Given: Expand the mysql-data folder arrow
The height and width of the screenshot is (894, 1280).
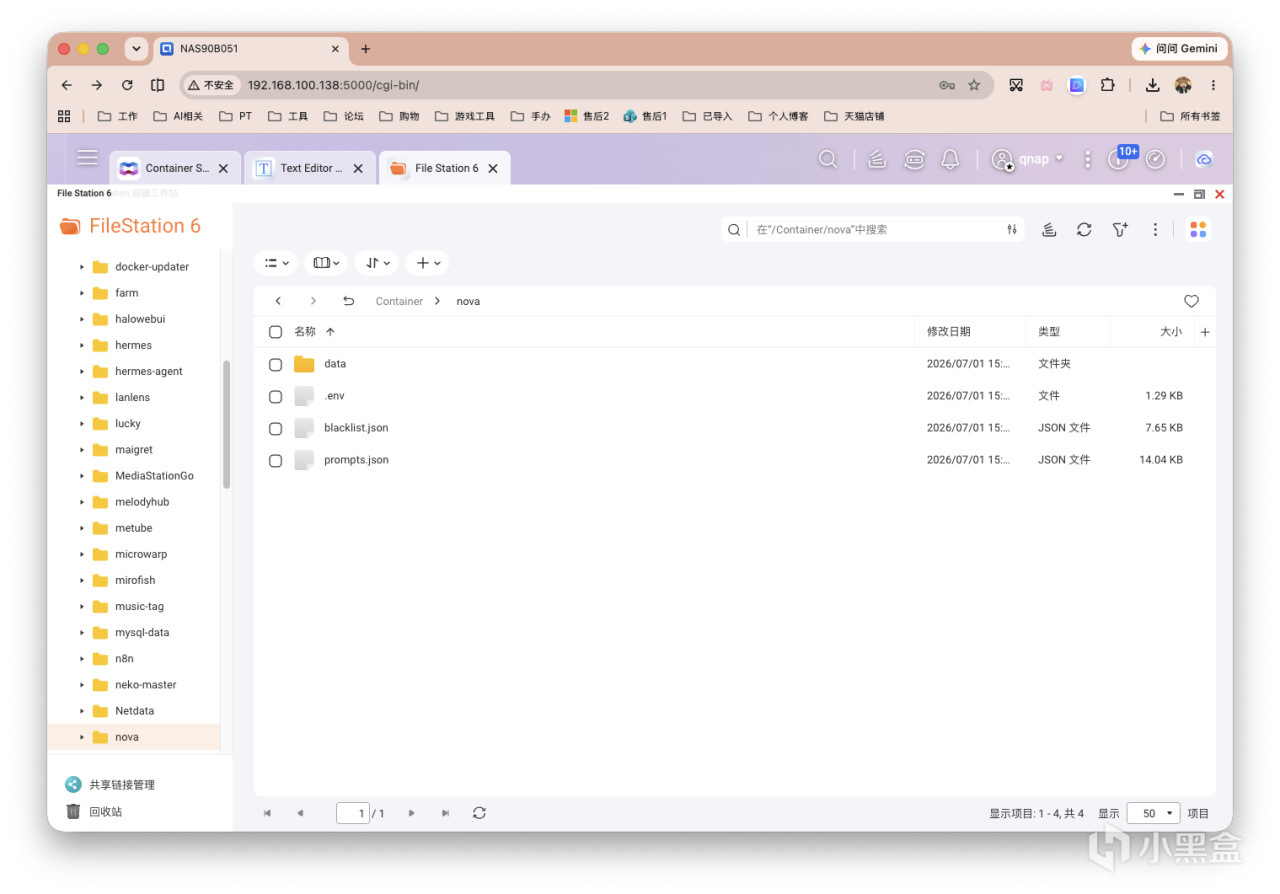Looking at the screenshot, I should click(x=82, y=633).
